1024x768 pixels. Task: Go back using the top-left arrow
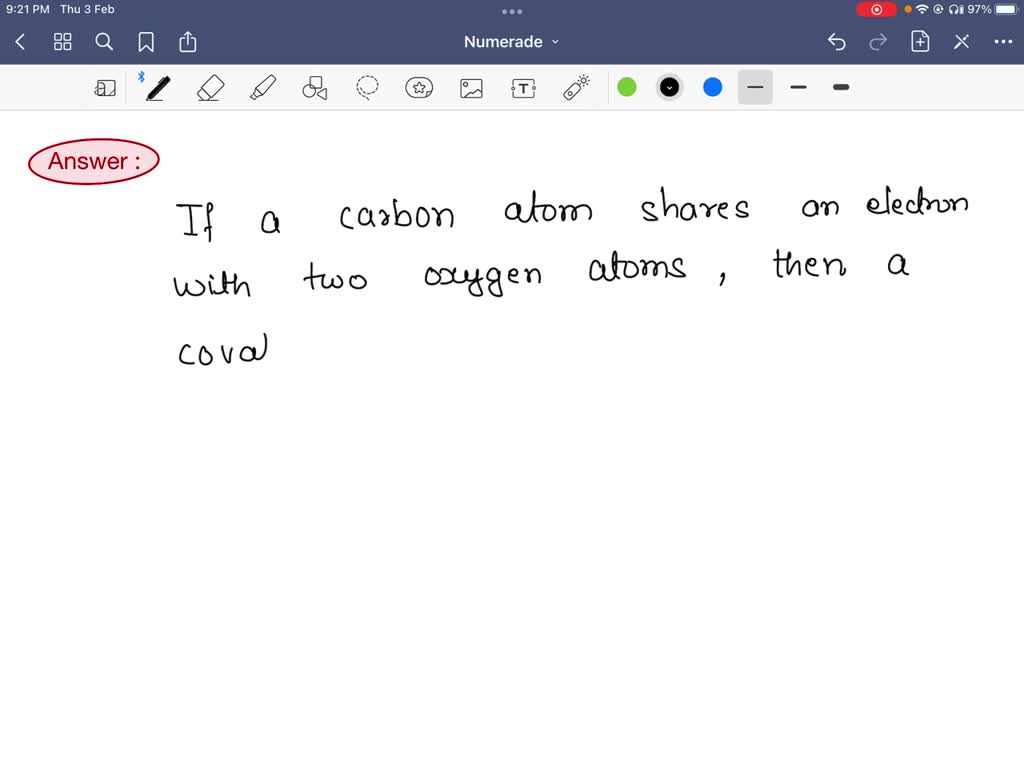pos(20,42)
